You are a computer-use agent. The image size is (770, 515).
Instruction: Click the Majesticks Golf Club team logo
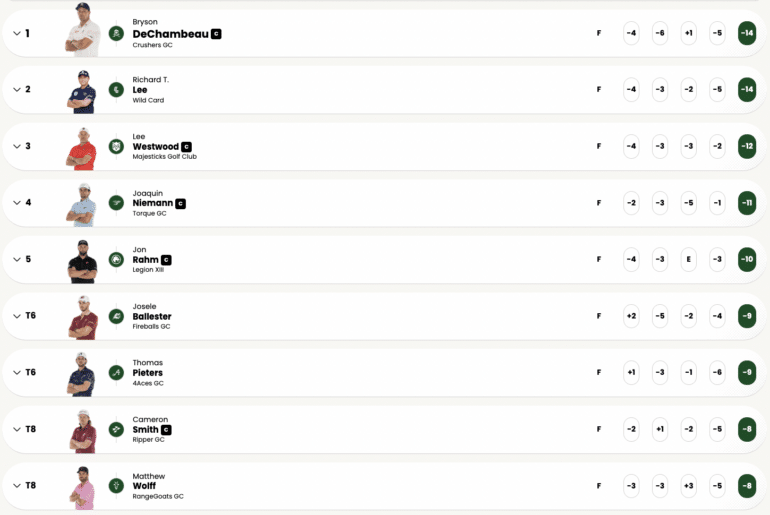coord(116,146)
